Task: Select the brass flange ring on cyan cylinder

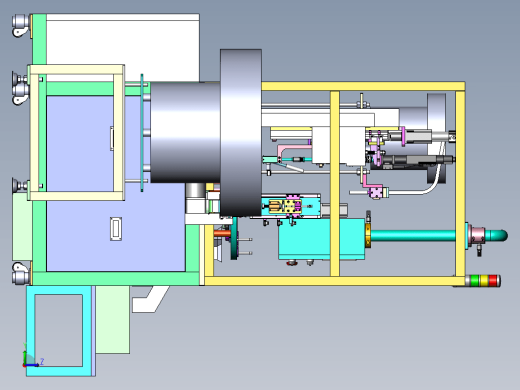Action: (368, 235)
